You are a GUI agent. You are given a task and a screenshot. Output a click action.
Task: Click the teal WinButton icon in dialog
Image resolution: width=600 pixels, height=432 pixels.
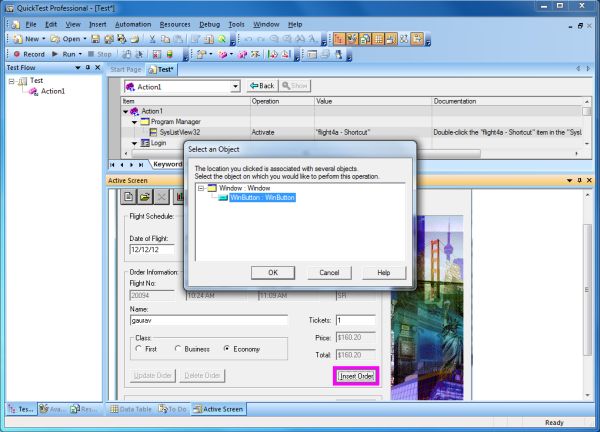pyautogui.click(x=223, y=198)
